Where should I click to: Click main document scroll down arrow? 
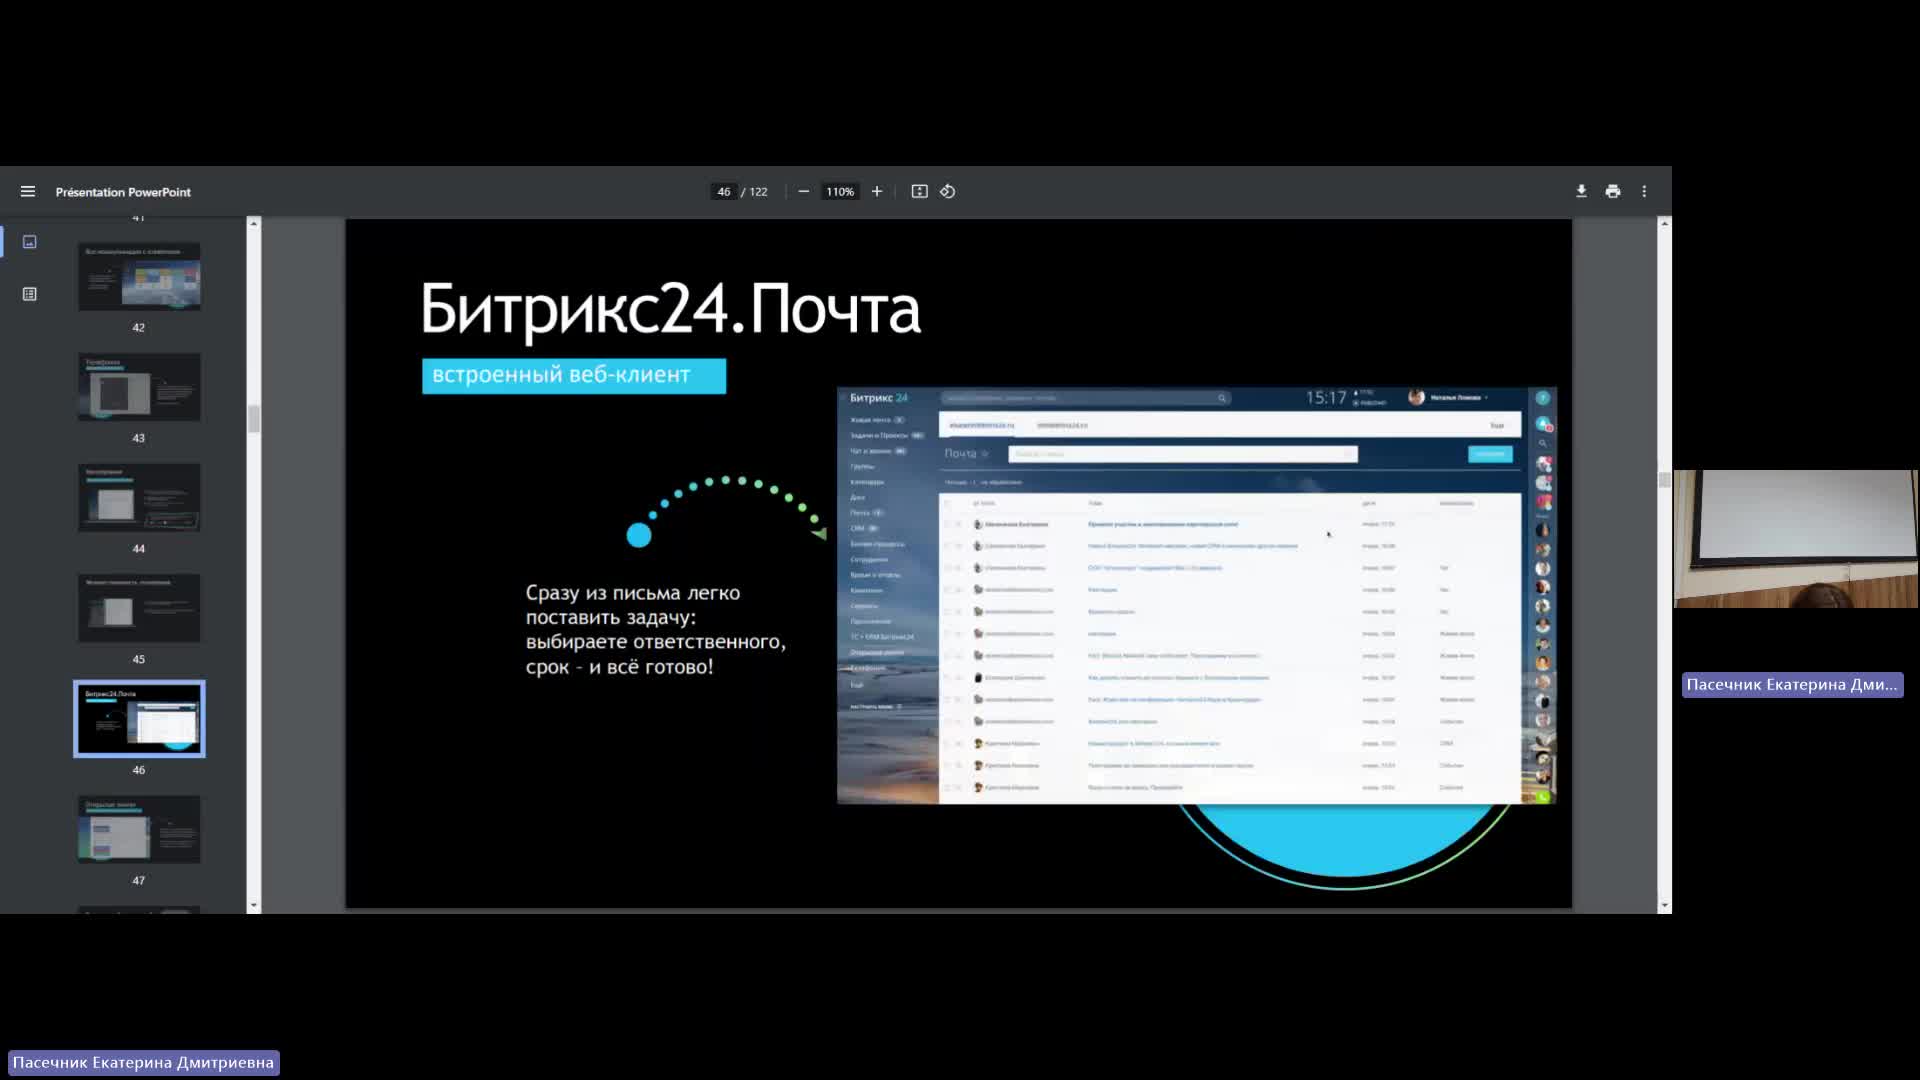[1664, 905]
